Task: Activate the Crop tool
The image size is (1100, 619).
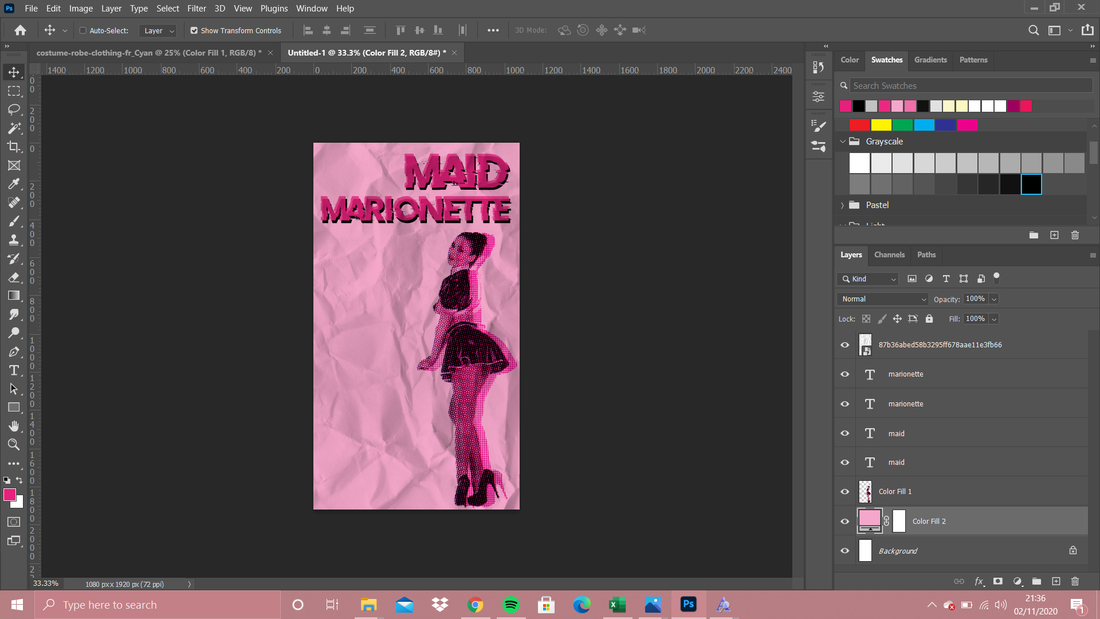Action: (x=14, y=147)
